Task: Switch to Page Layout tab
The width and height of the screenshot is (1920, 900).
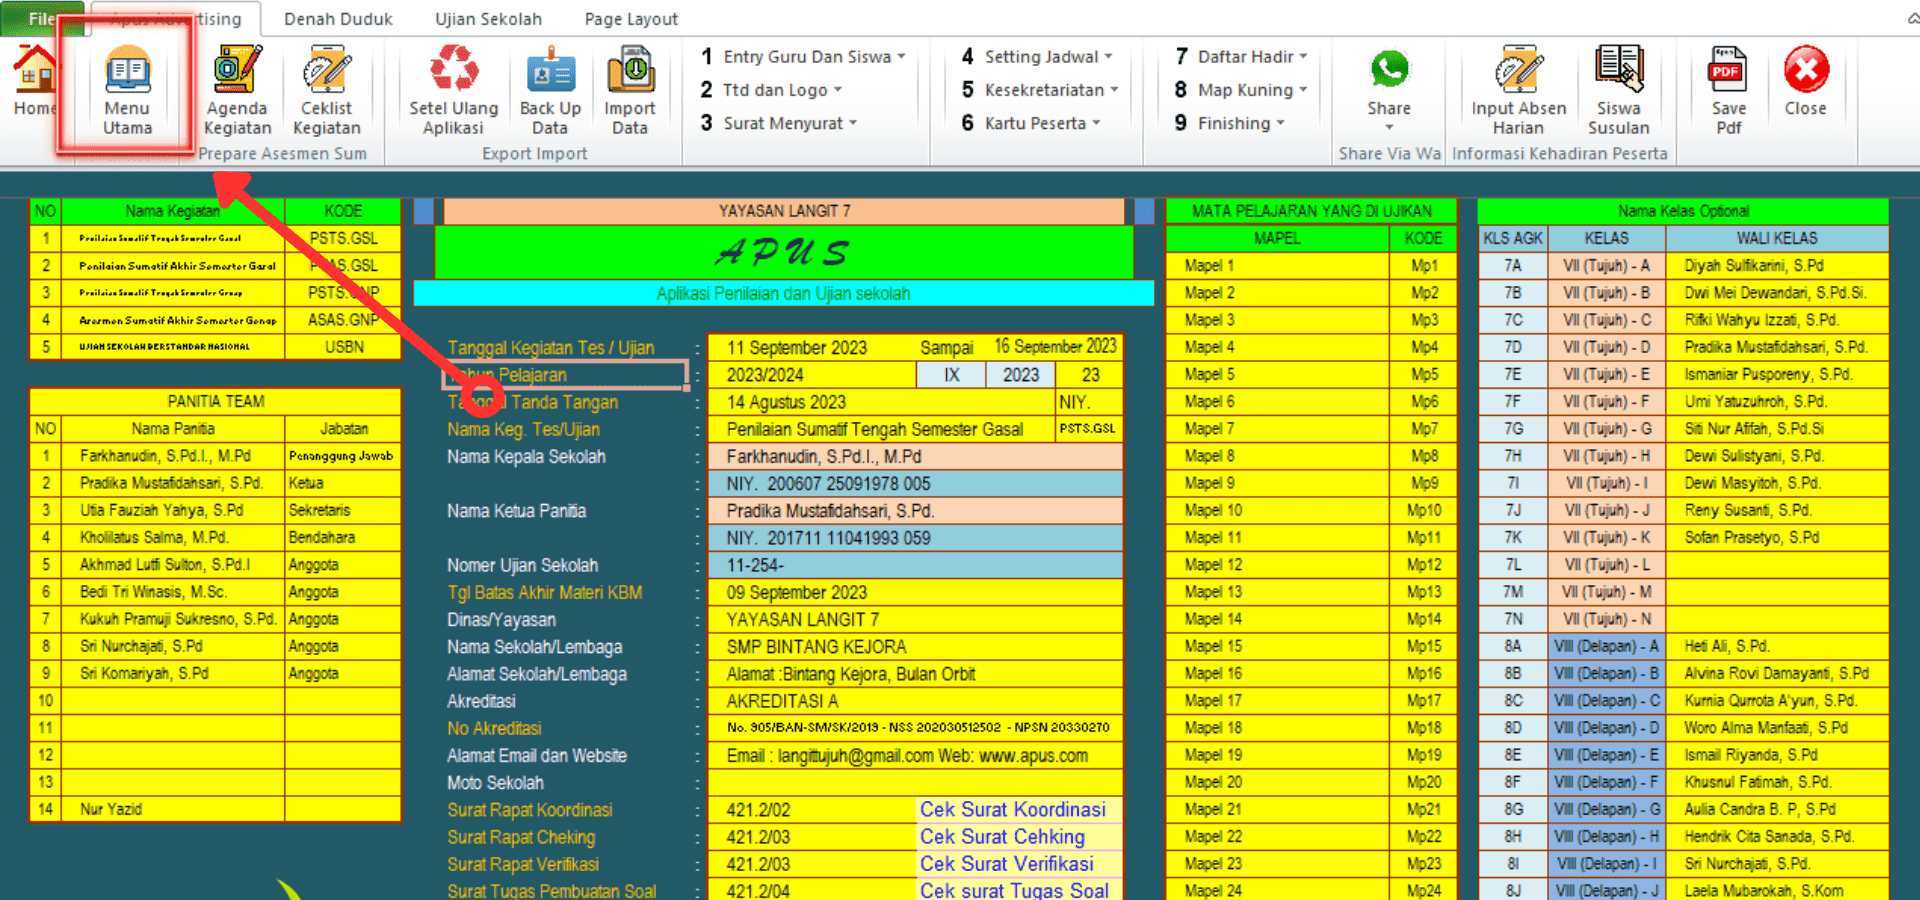Action: tap(631, 19)
